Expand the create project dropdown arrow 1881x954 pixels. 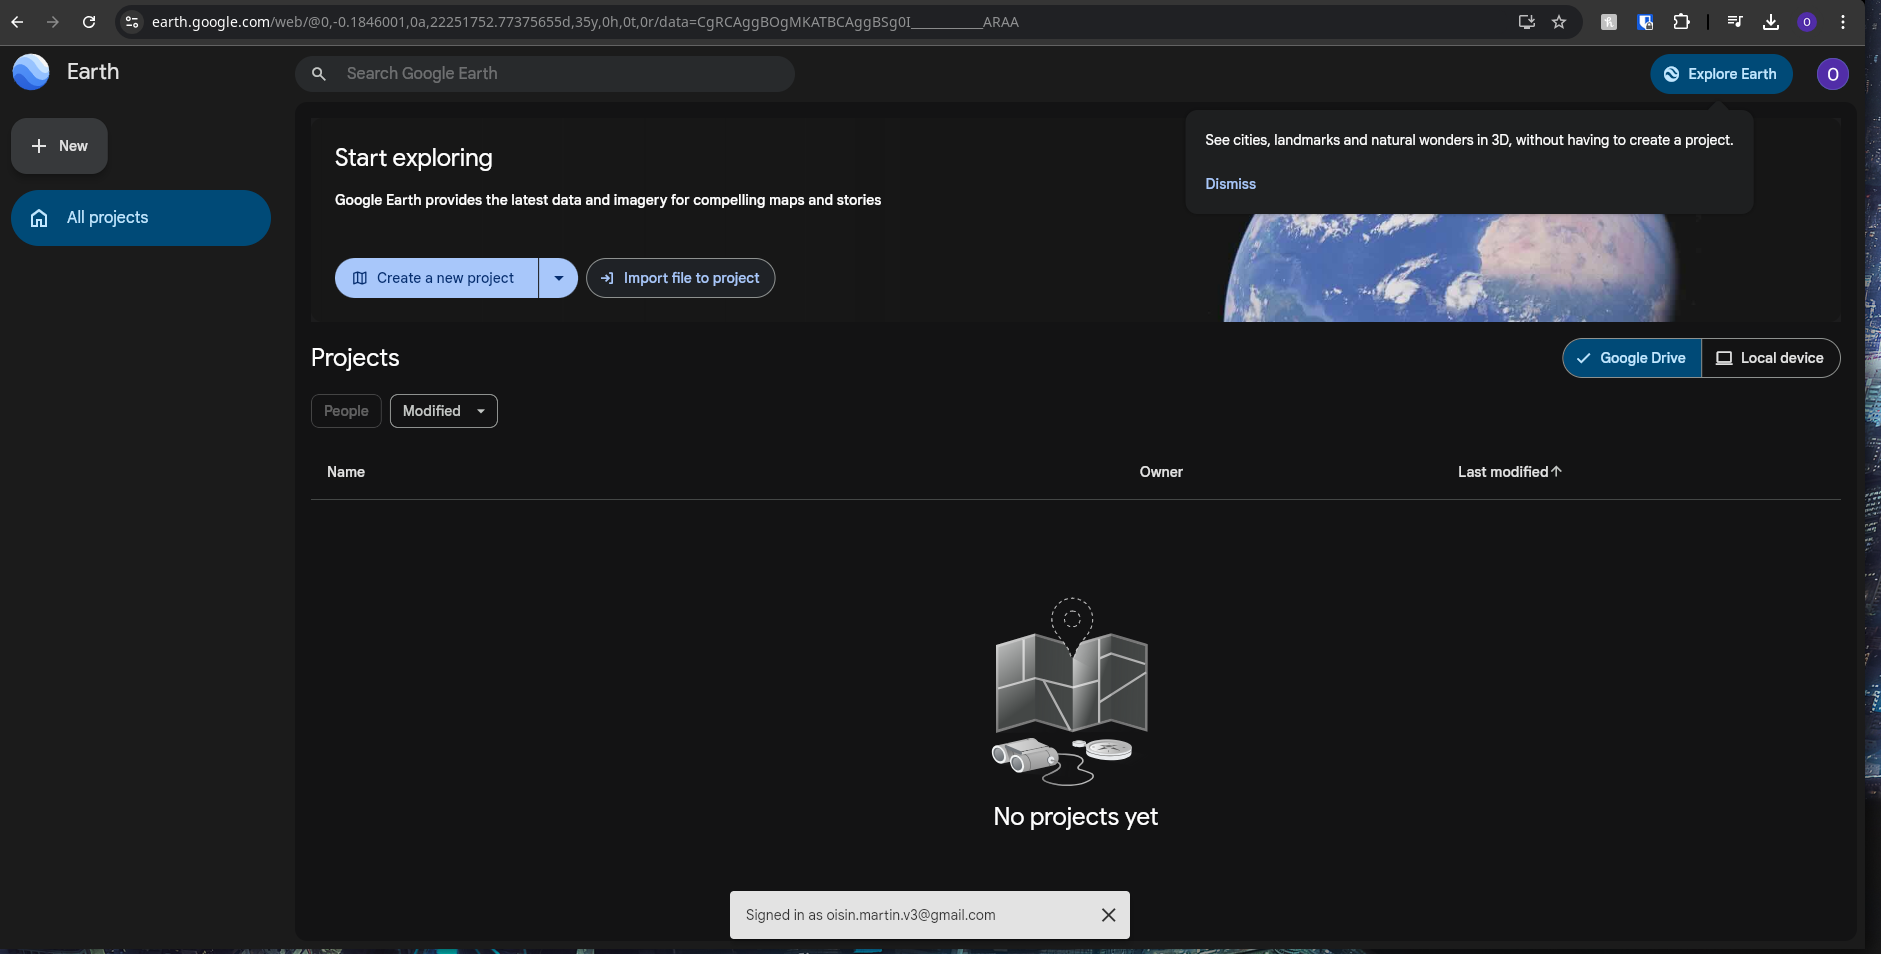tap(559, 278)
